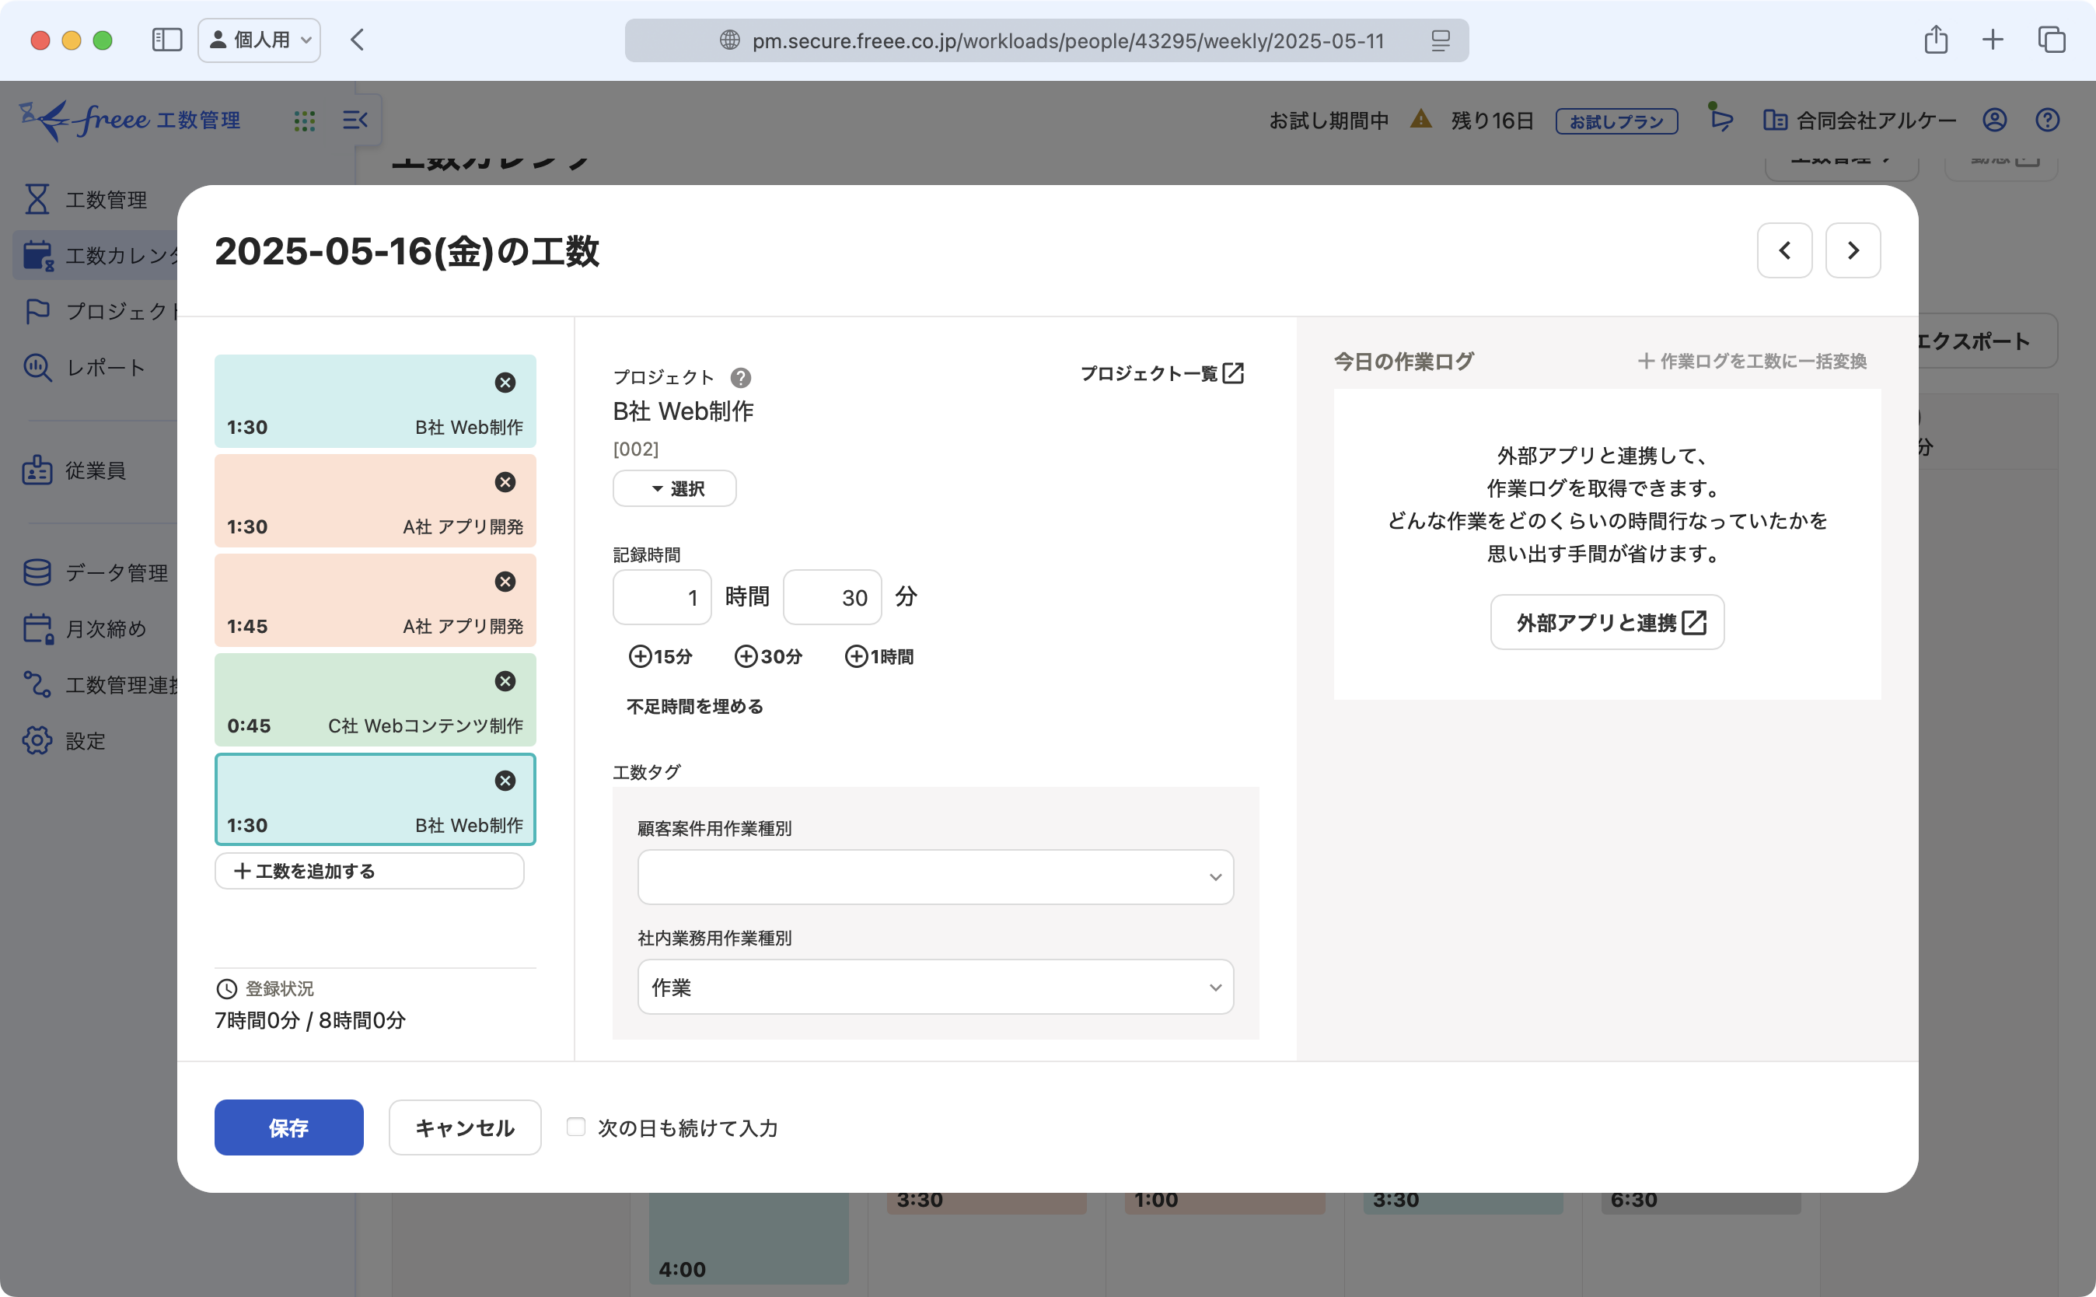Click the 登録状況 clock icon
The image size is (2096, 1297).
227,988
